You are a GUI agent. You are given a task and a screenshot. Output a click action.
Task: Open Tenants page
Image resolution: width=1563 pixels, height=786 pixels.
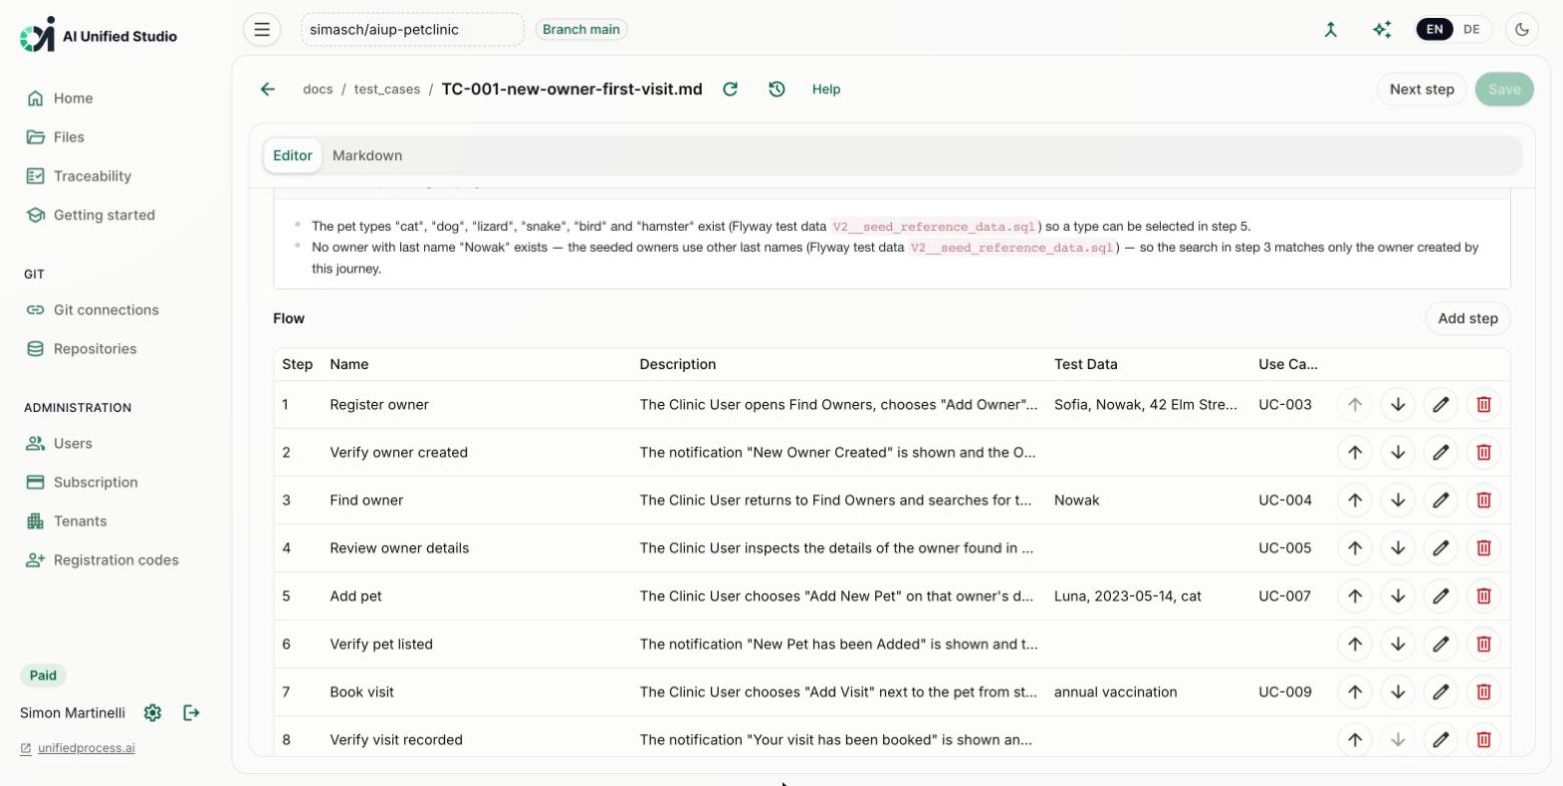tap(80, 521)
